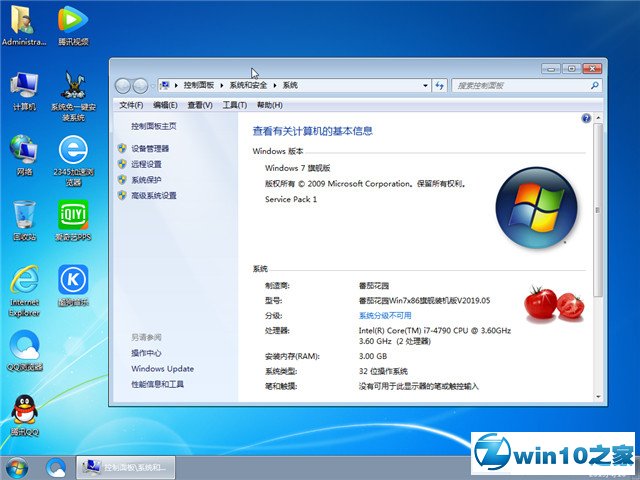Open the 帮助(H) menu
Image resolution: width=640 pixels, height=480 pixels.
270,105
